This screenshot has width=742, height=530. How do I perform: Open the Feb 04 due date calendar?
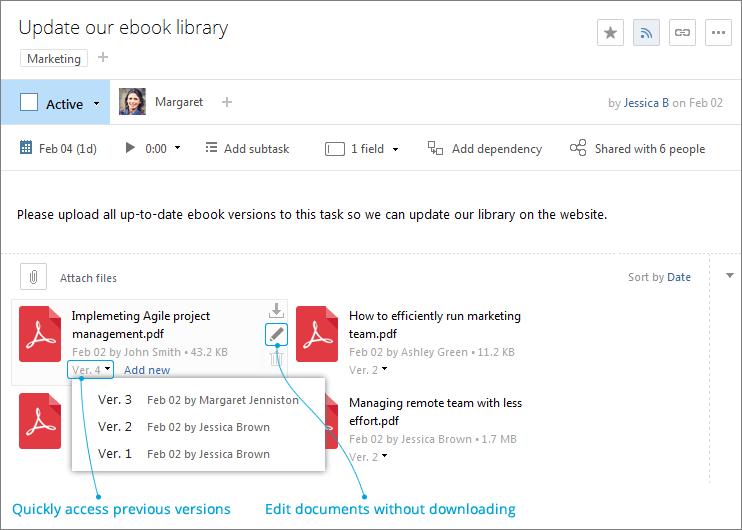point(58,149)
